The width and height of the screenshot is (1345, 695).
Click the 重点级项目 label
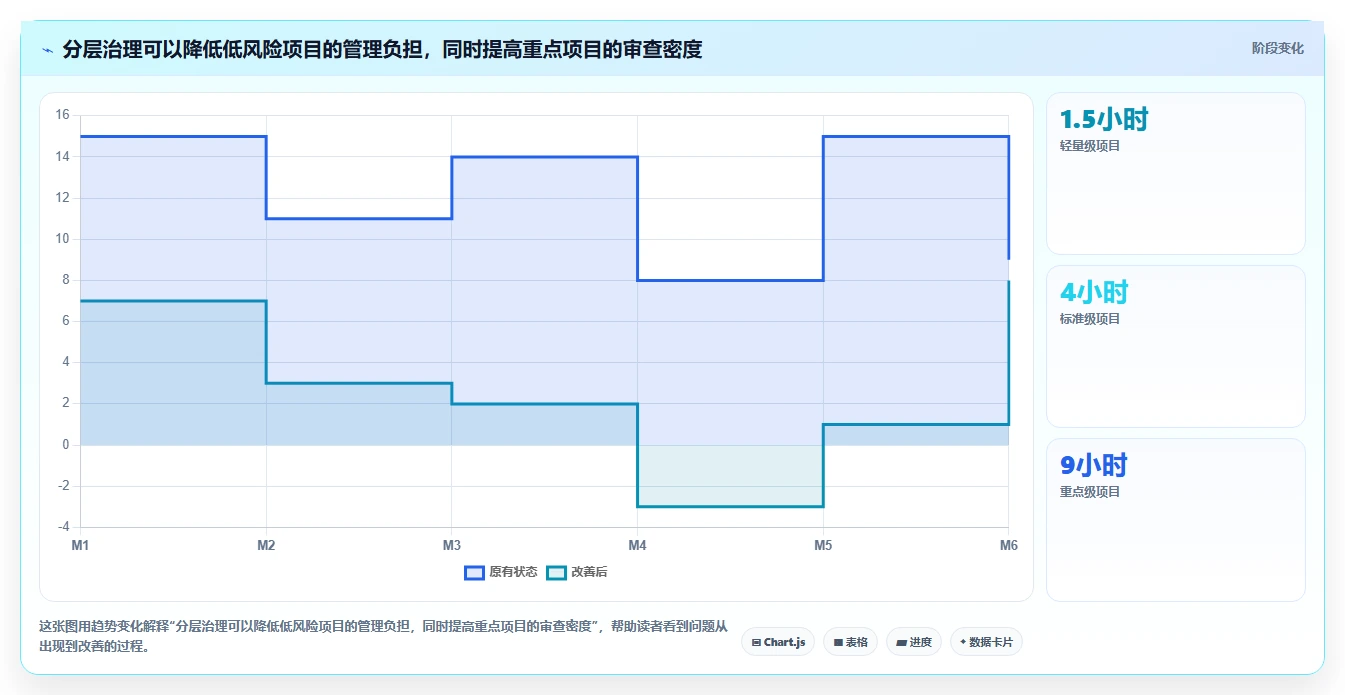1090,492
